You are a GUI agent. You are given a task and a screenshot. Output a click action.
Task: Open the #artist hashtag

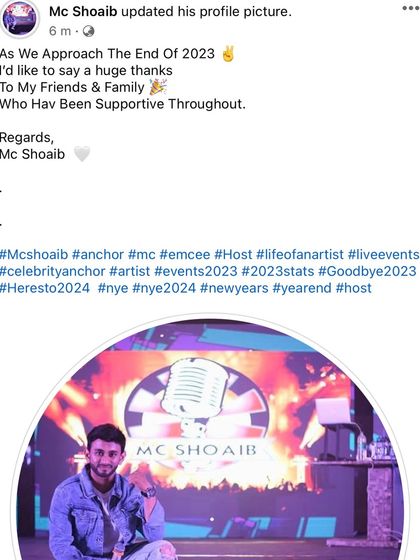tap(130, 271)
